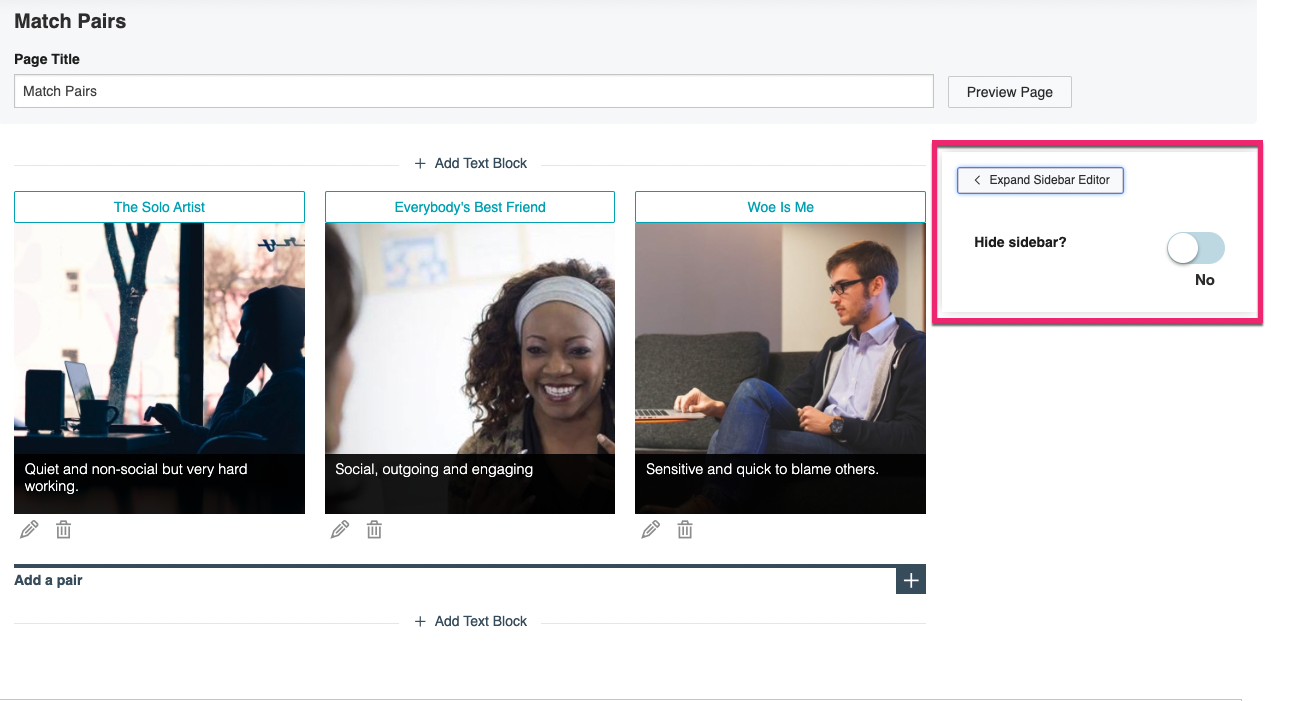Viewport: 1302px width, 701px height.
Task: Select the Woe Is Me title header
Action: coord(780,206)
